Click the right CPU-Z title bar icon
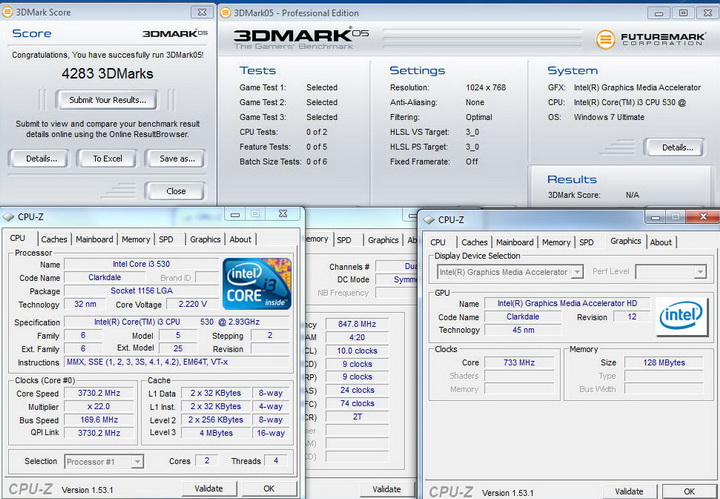The image size is (720, 499). (429, 220)
